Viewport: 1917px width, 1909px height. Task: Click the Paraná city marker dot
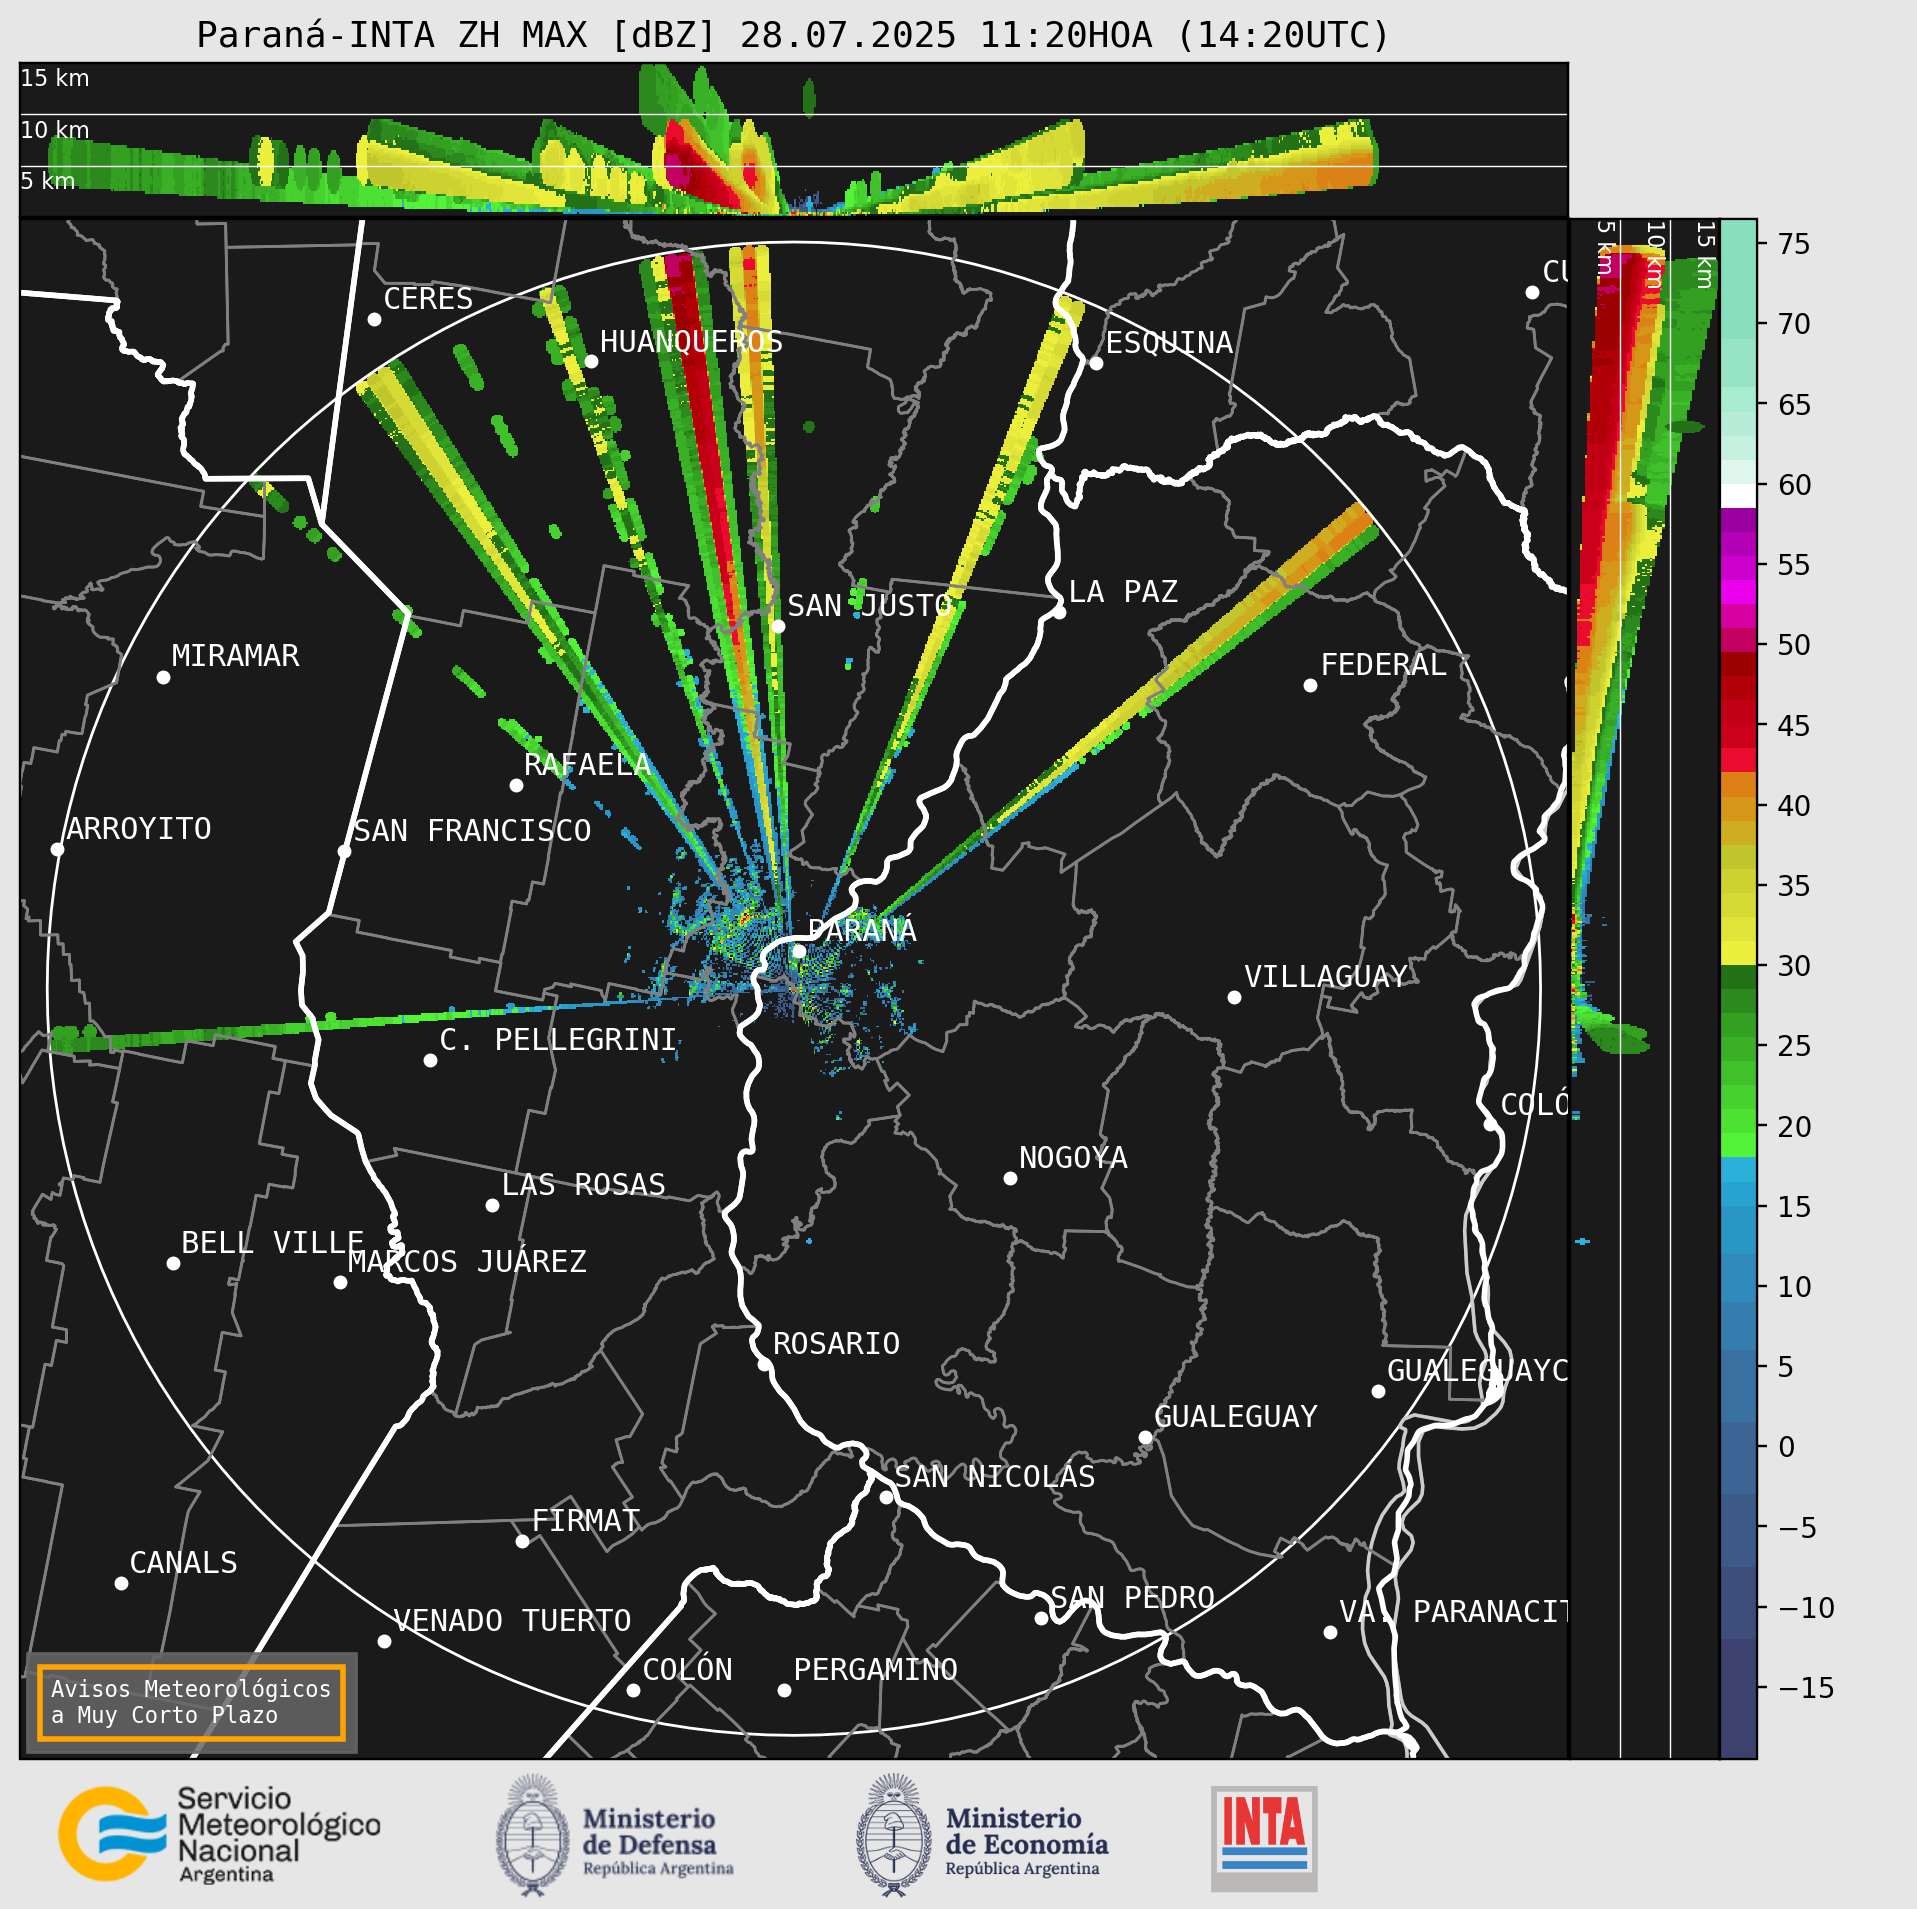799,951
